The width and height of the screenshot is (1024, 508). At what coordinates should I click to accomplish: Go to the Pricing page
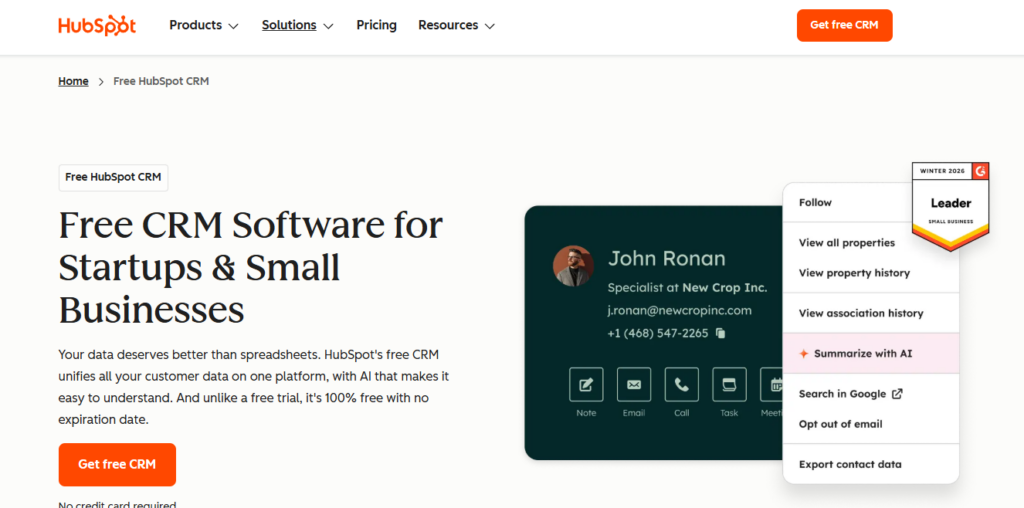376,25
